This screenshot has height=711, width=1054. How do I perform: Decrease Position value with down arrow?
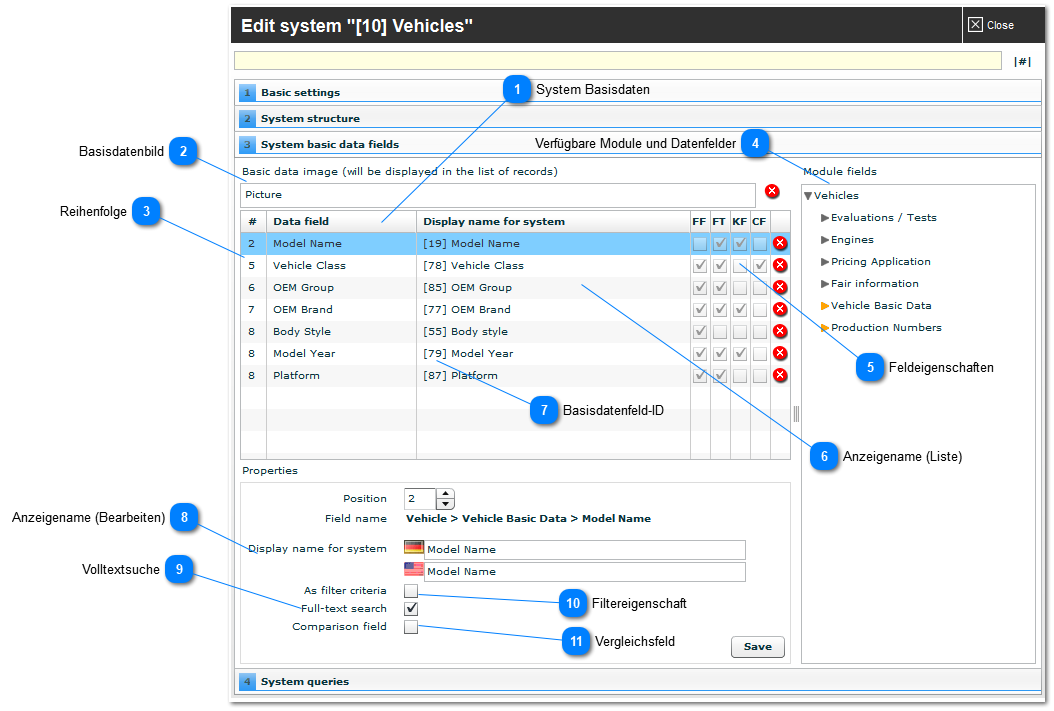pos(446,504)
